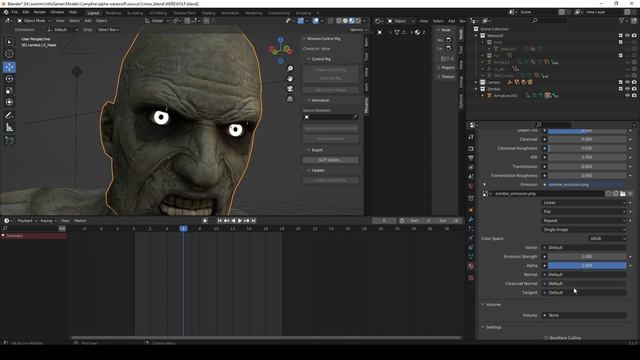This screenshot has height=360, width=640.
Task: Open the Modifiers wrench properties tab
Action: pyautogui.click(x=471, y=220)
